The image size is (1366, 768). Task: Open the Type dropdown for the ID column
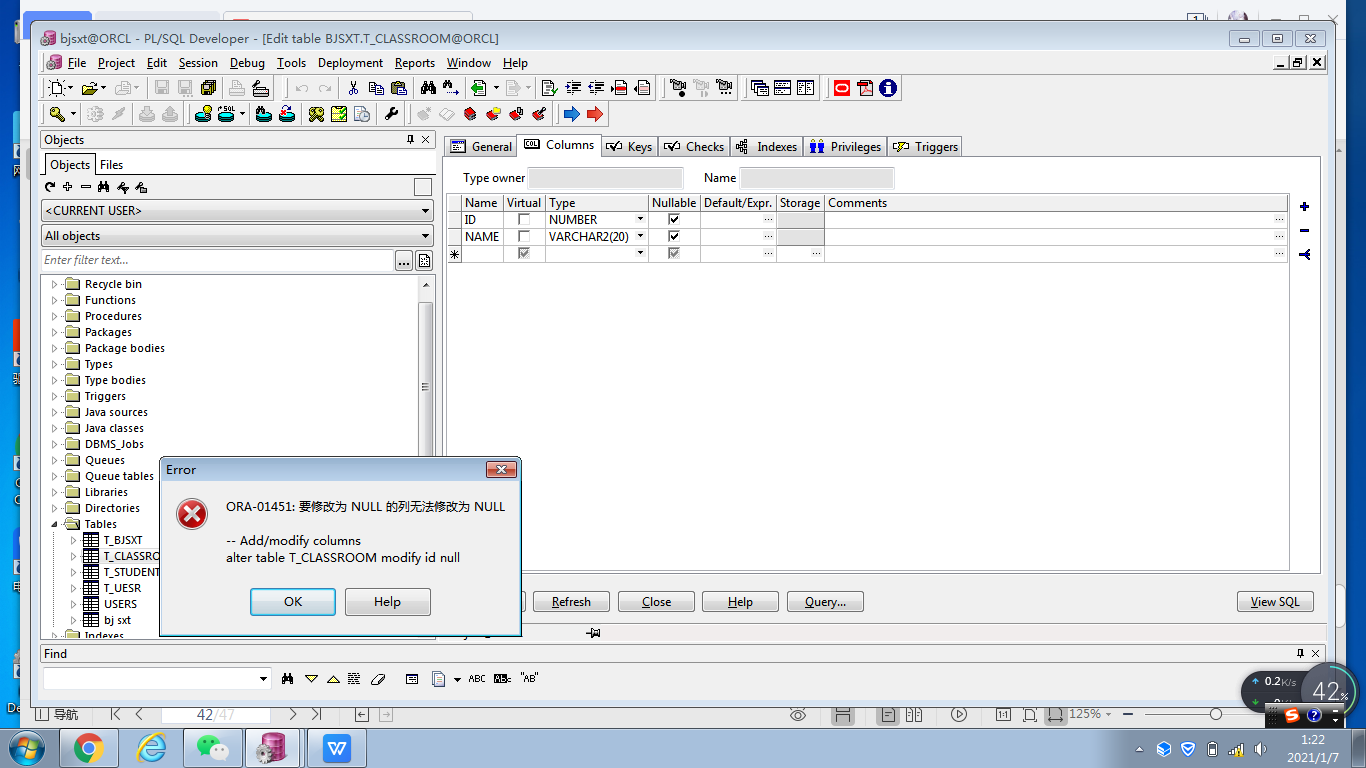tap(640, 220)
